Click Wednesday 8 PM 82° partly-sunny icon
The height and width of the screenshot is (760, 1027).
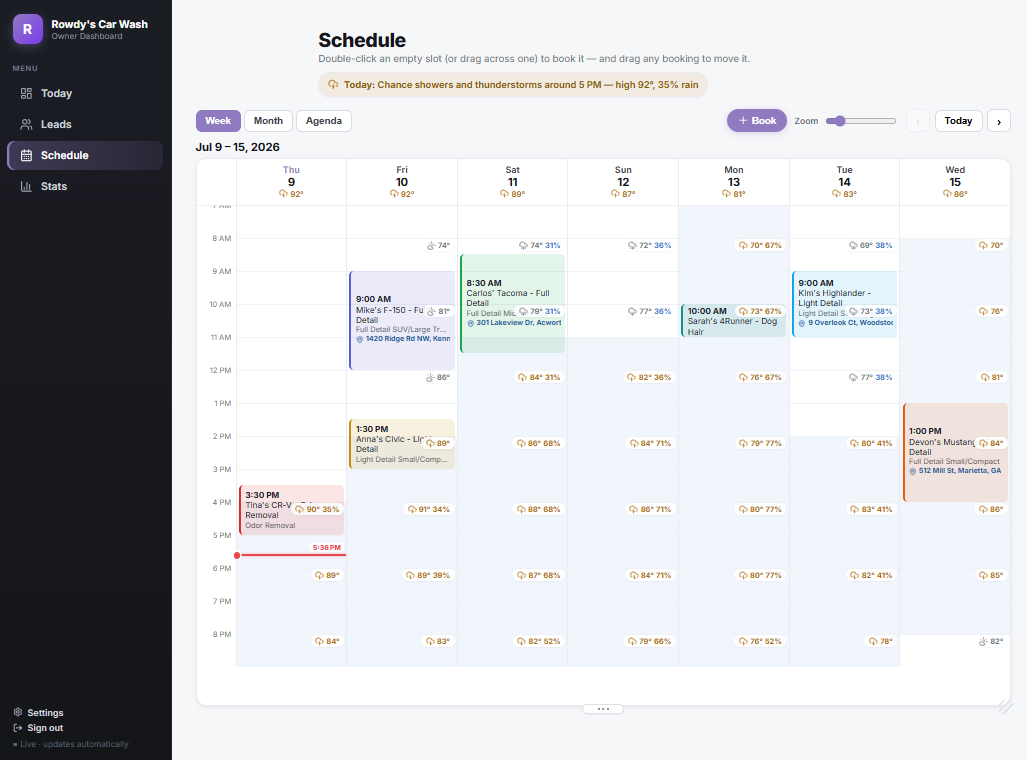point(983,641)
